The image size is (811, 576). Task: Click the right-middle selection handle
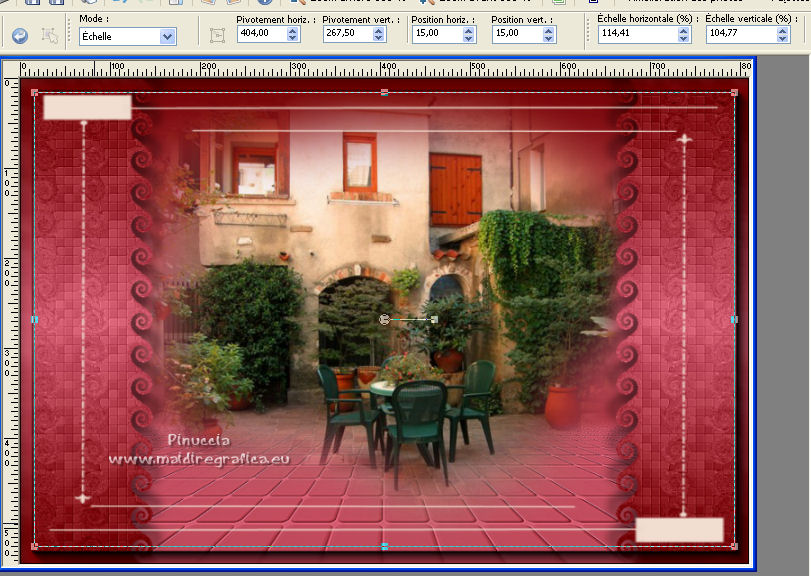point(734,320)
